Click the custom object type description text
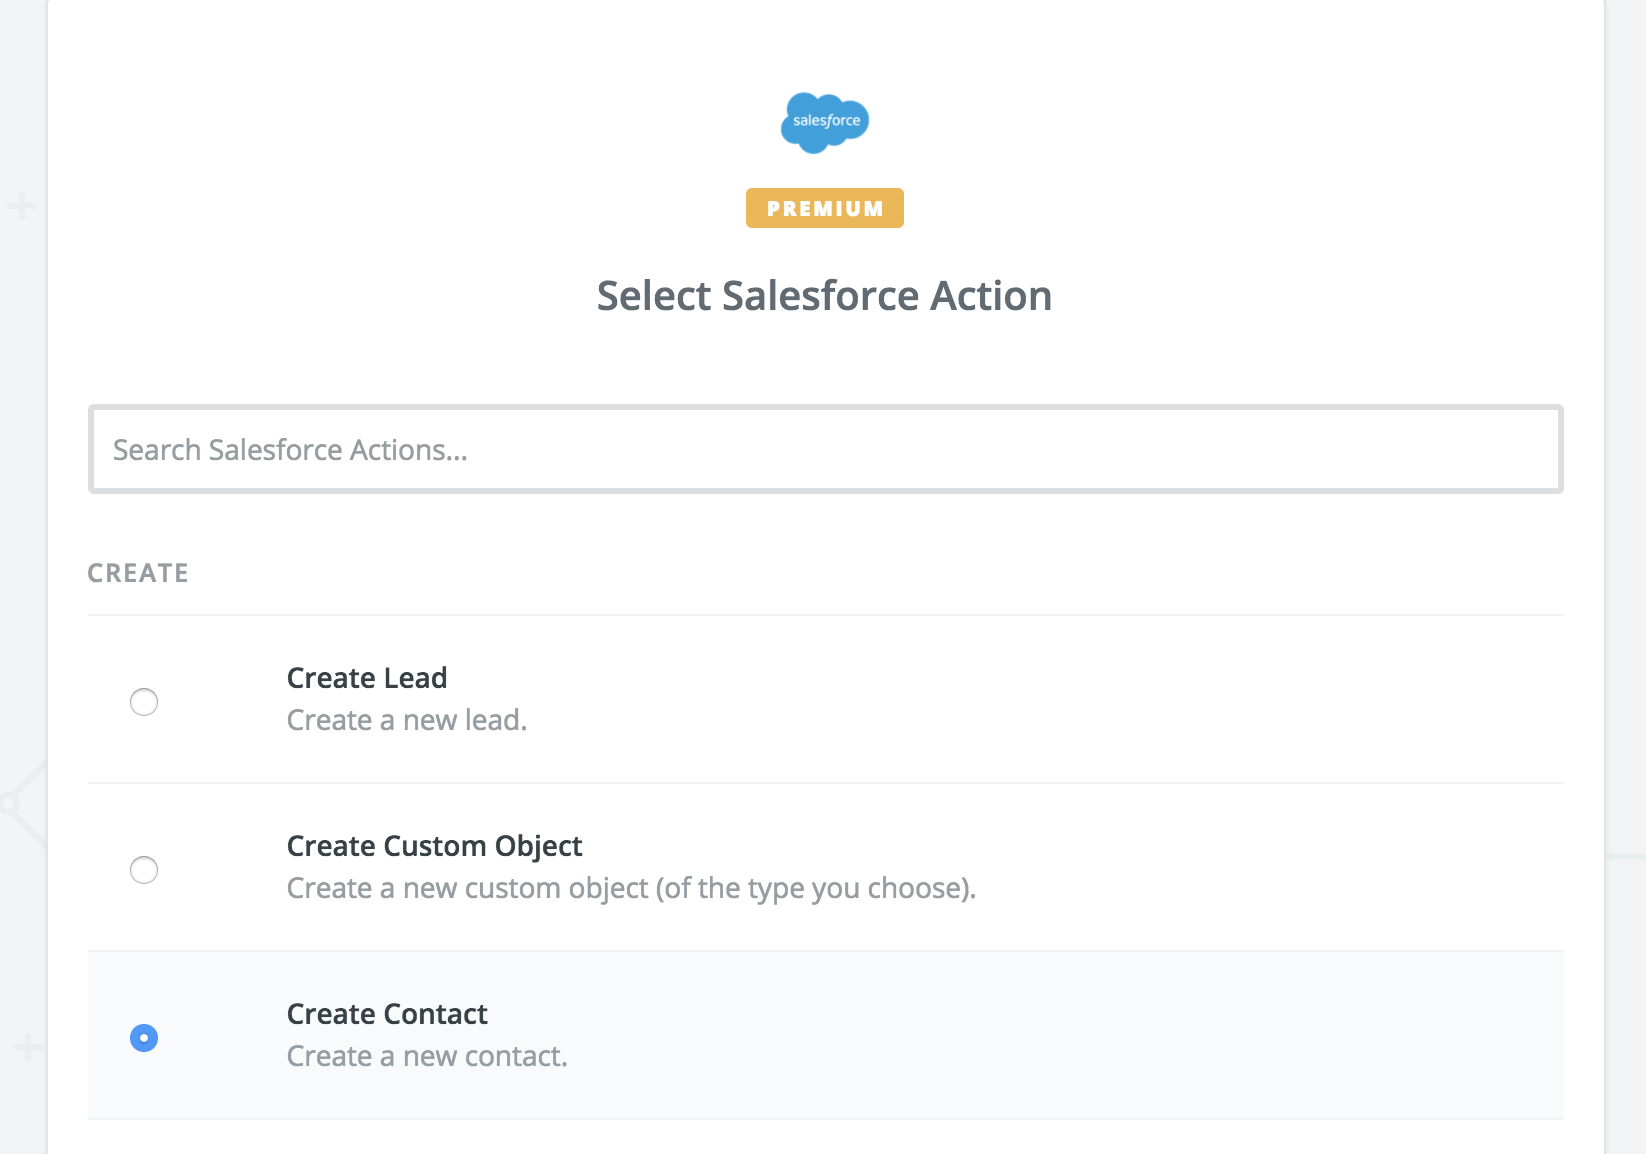1646x1154 pixels. pos(632,888)
